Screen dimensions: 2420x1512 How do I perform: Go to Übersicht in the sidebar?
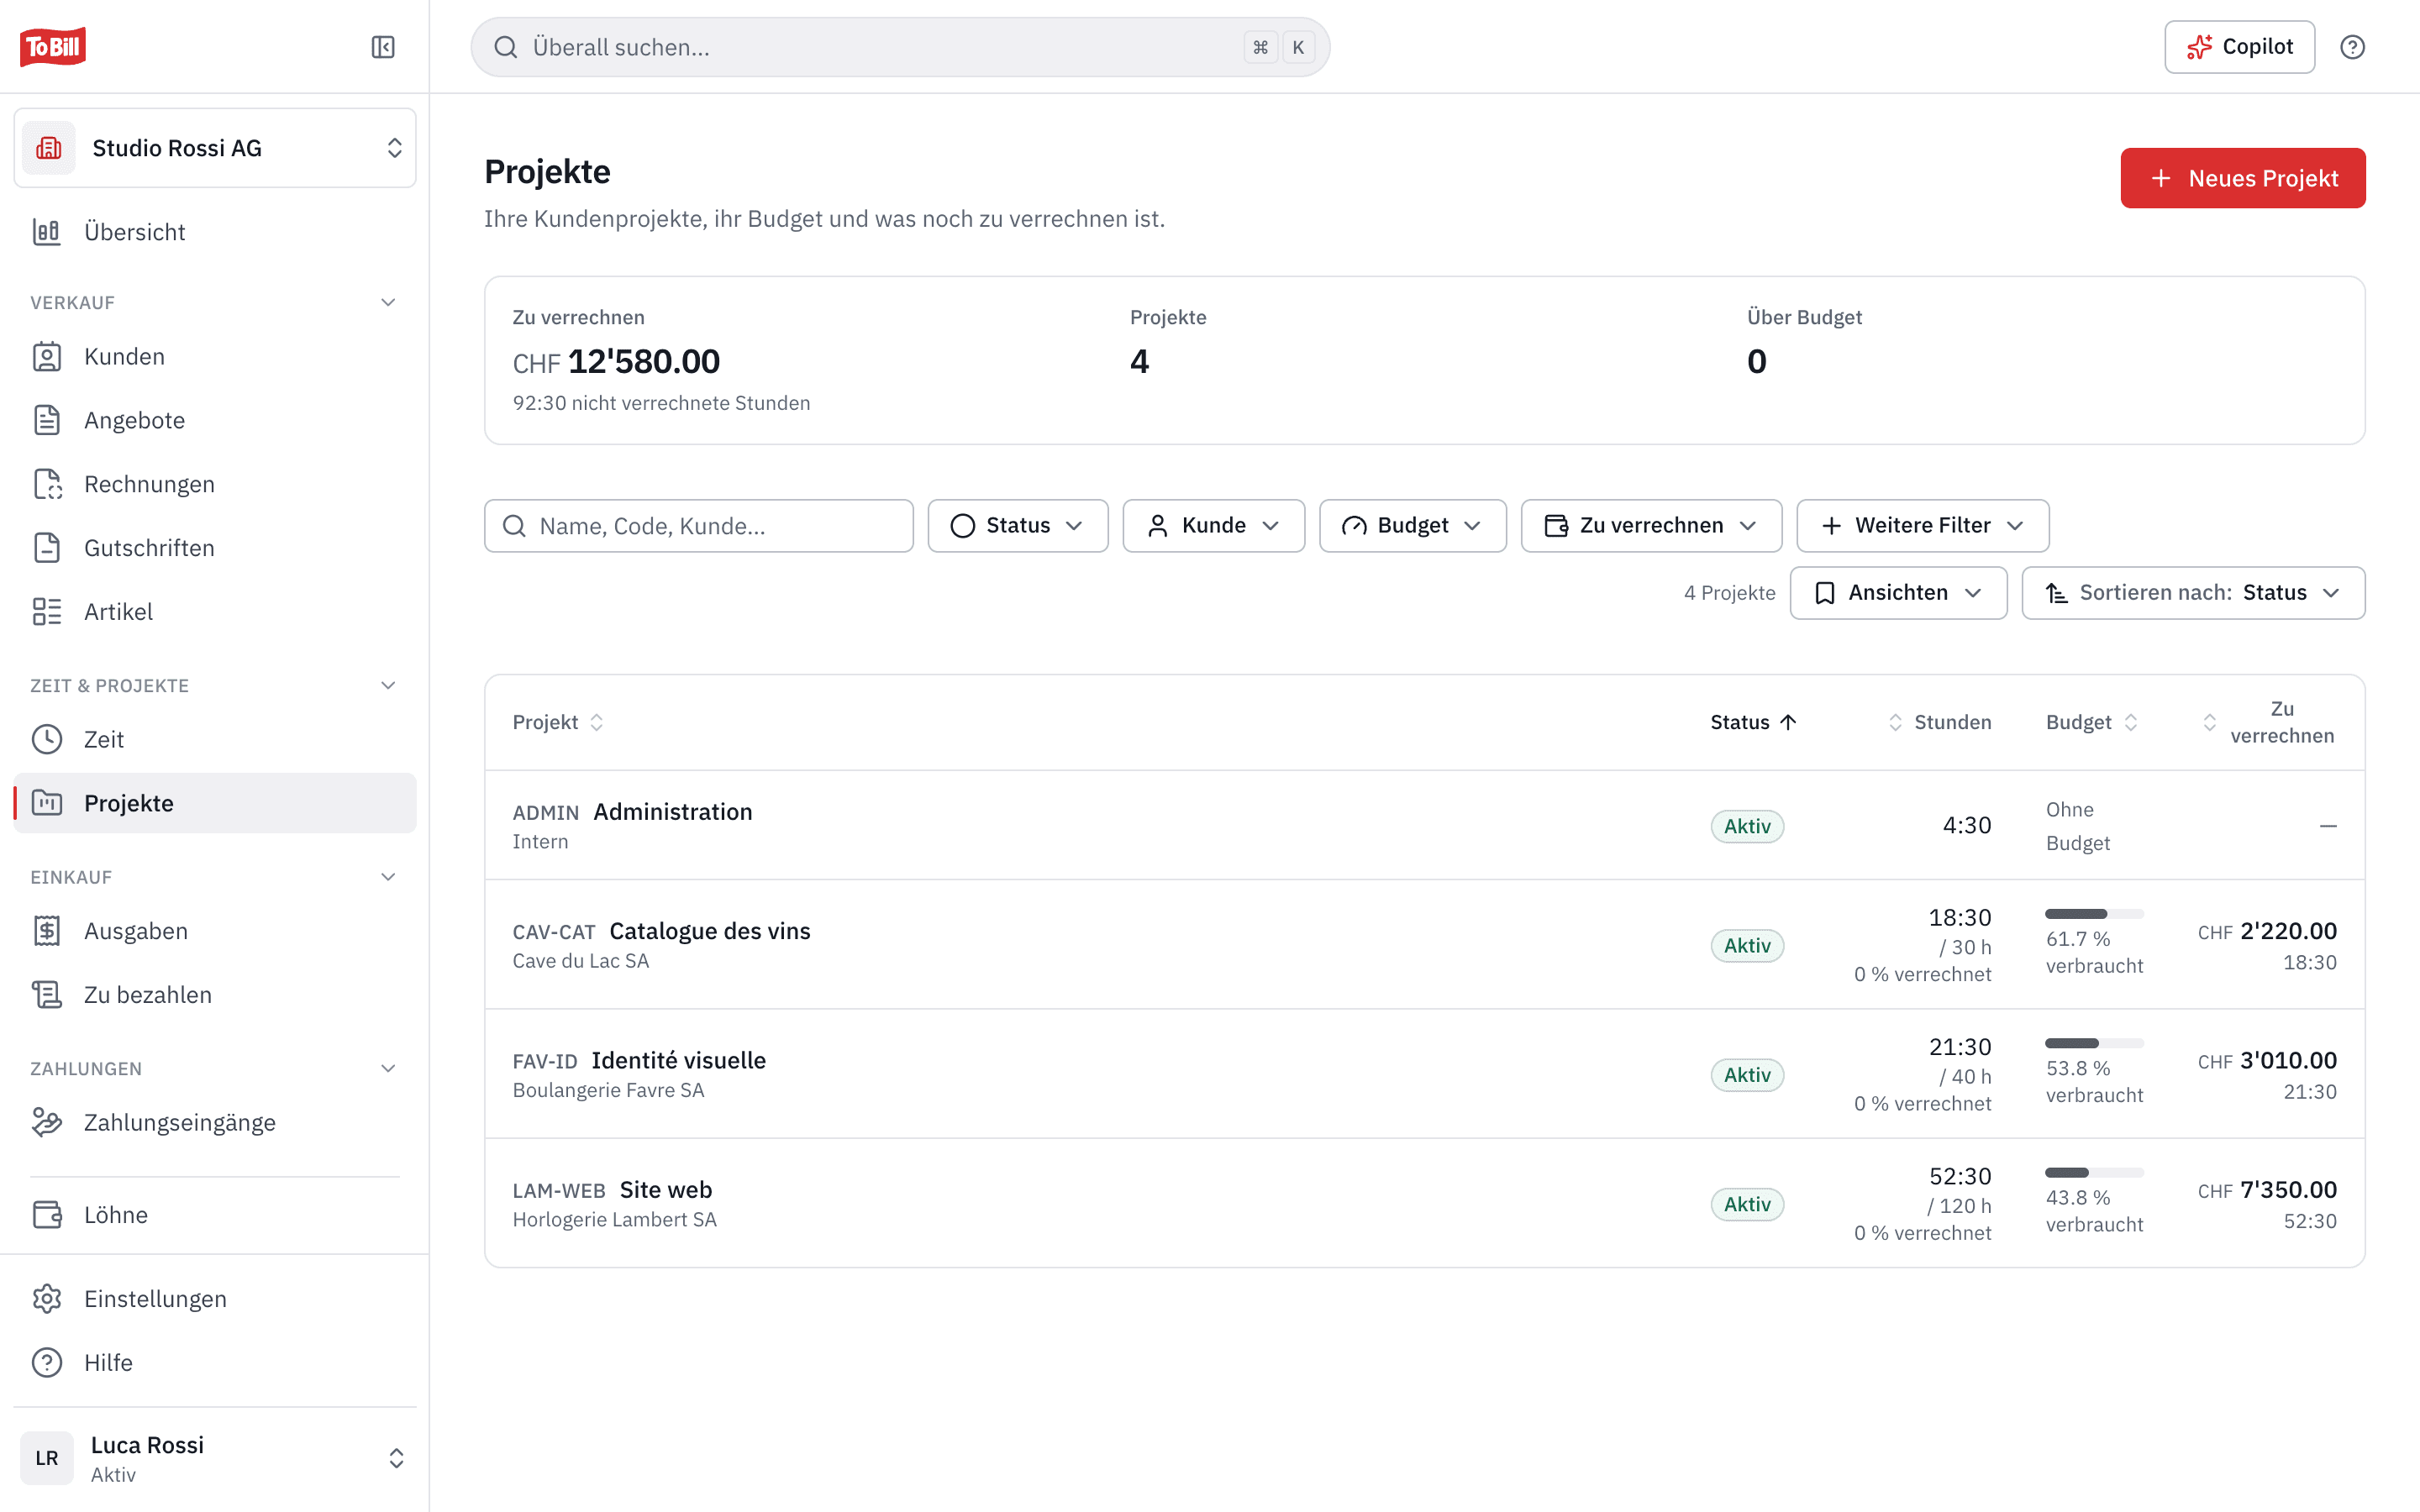(x=215, y=232)
